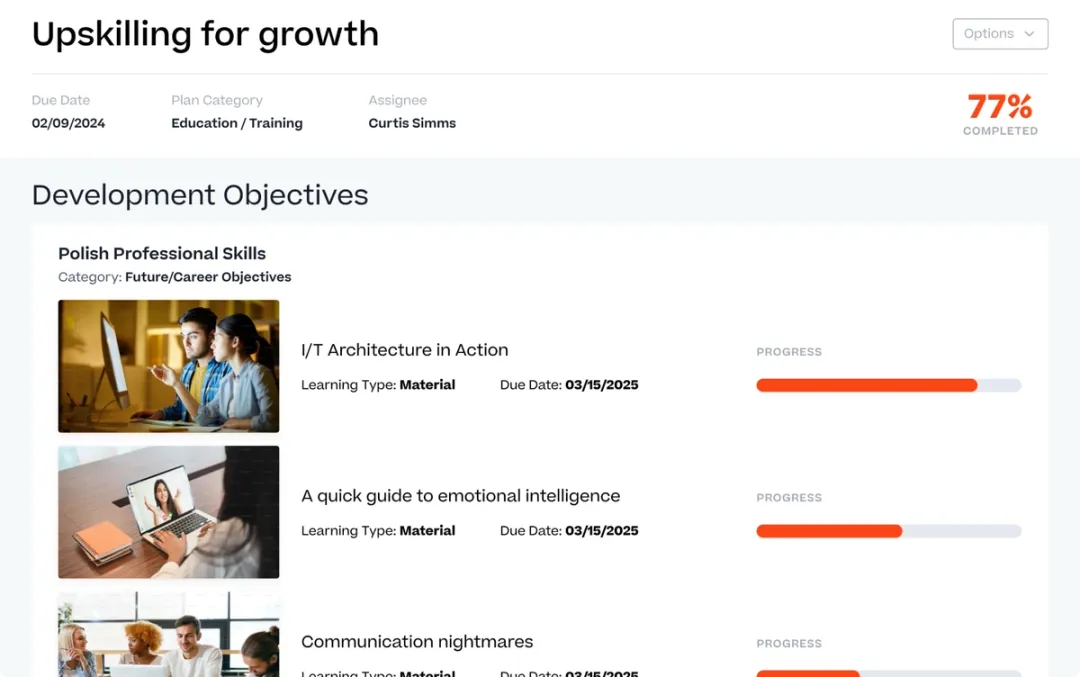This screenshot has height=677, width=1080.
Task: Open the I/T Architecture in Action course thumbnail
Action: [x=169, y=366]
